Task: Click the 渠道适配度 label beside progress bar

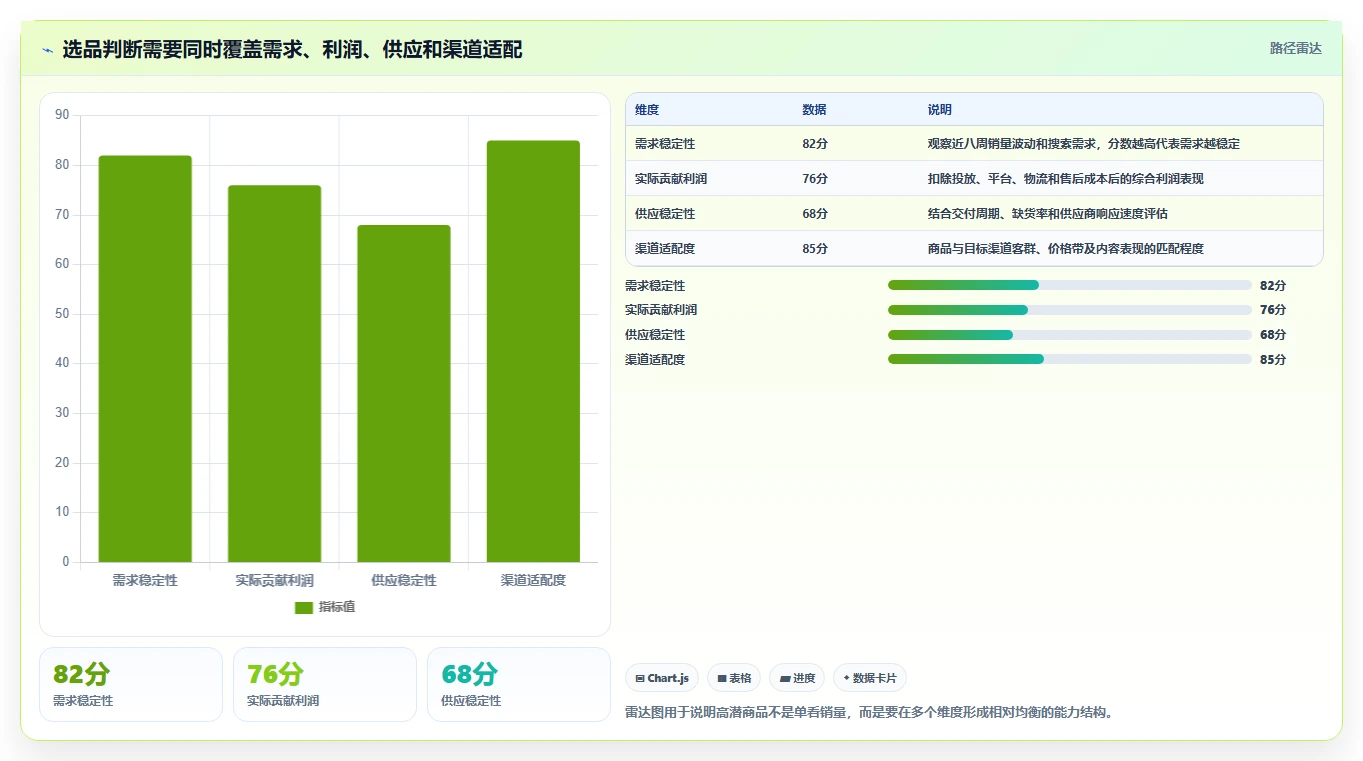Action: point(655,359)
